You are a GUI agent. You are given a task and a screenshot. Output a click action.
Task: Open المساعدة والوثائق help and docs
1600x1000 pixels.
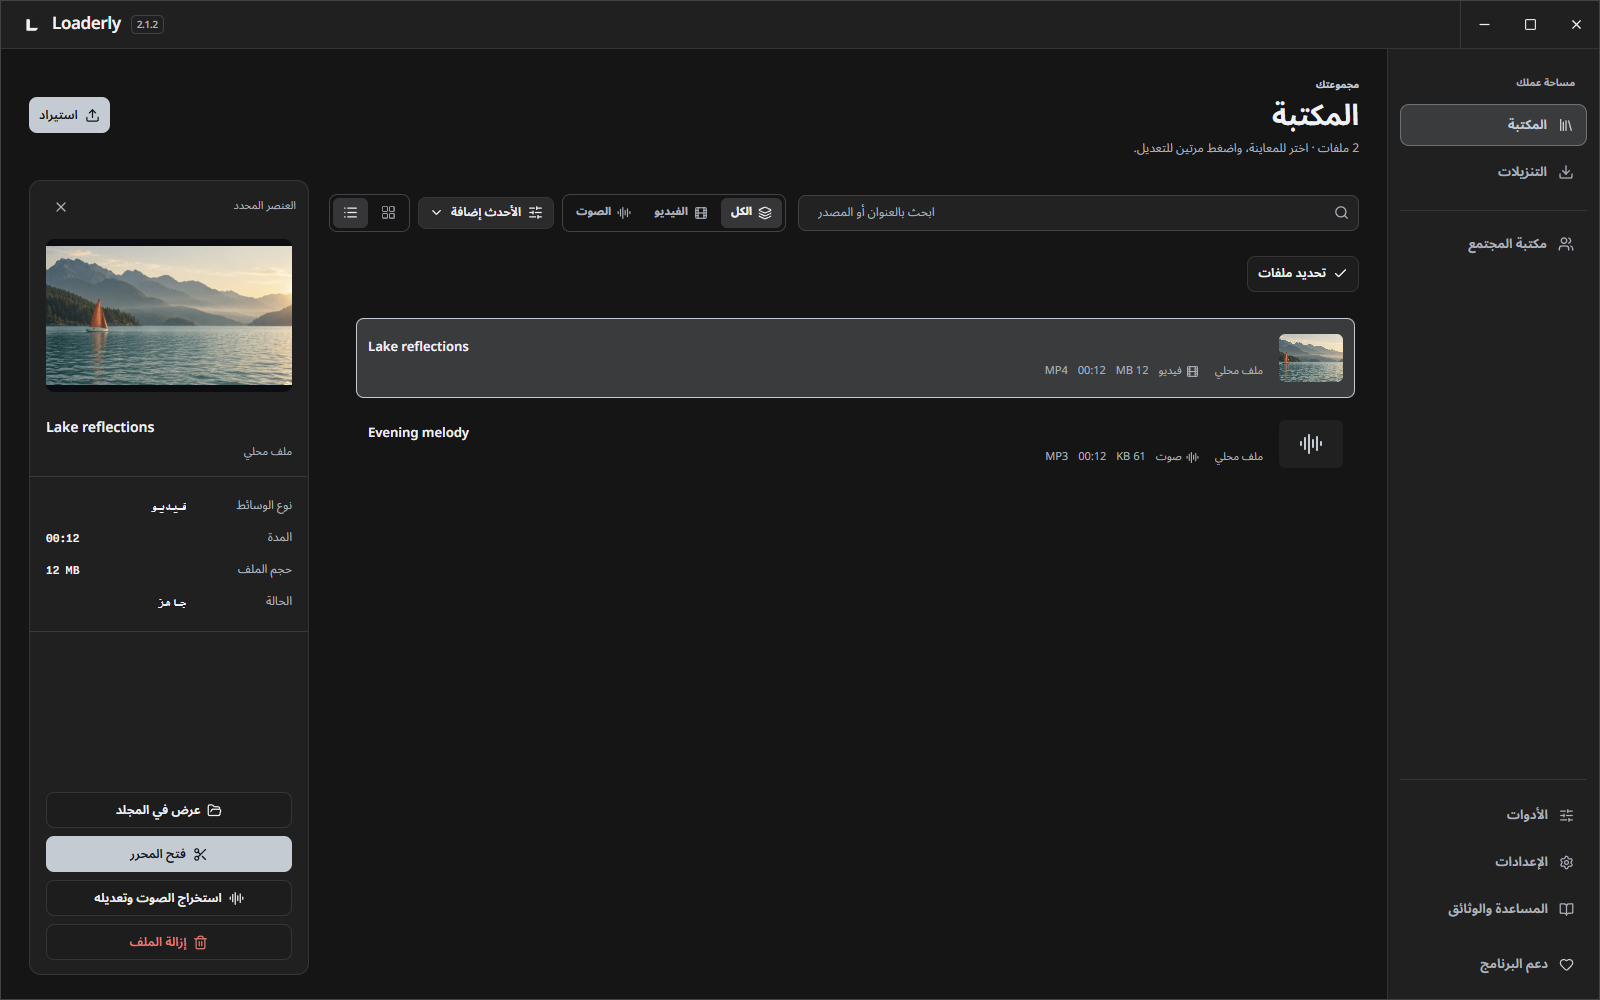pyautogui.click(x=1493, y=909)
